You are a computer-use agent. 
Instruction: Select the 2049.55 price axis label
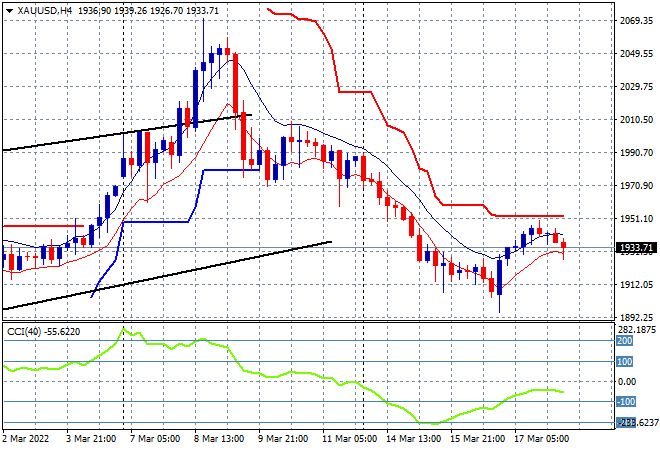tap(636, 53)
